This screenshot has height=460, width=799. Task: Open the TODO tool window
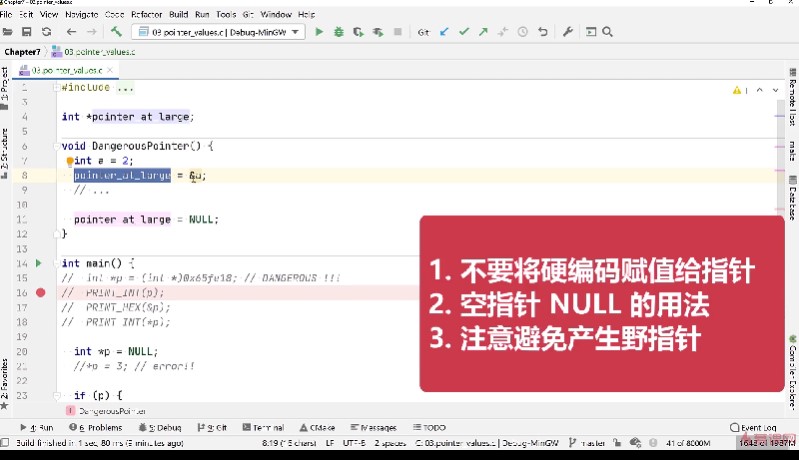[x=430, y=427]
